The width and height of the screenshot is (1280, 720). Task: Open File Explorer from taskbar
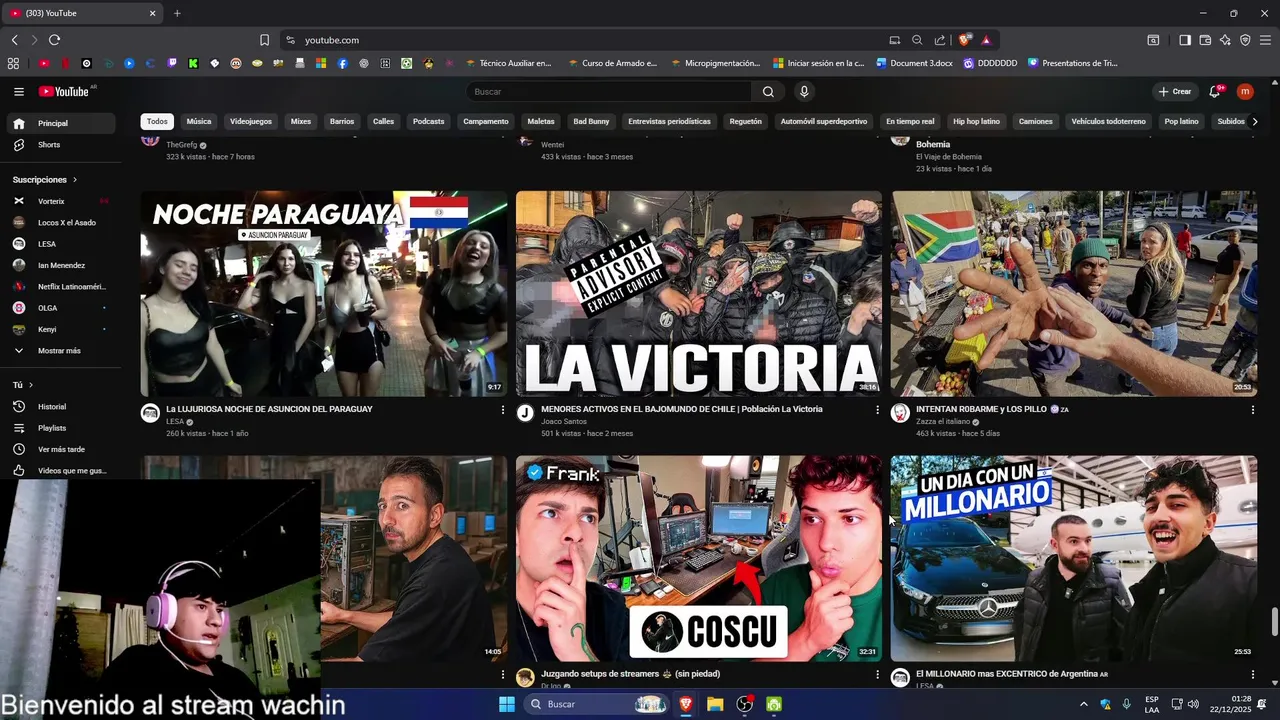click(715, 704)
